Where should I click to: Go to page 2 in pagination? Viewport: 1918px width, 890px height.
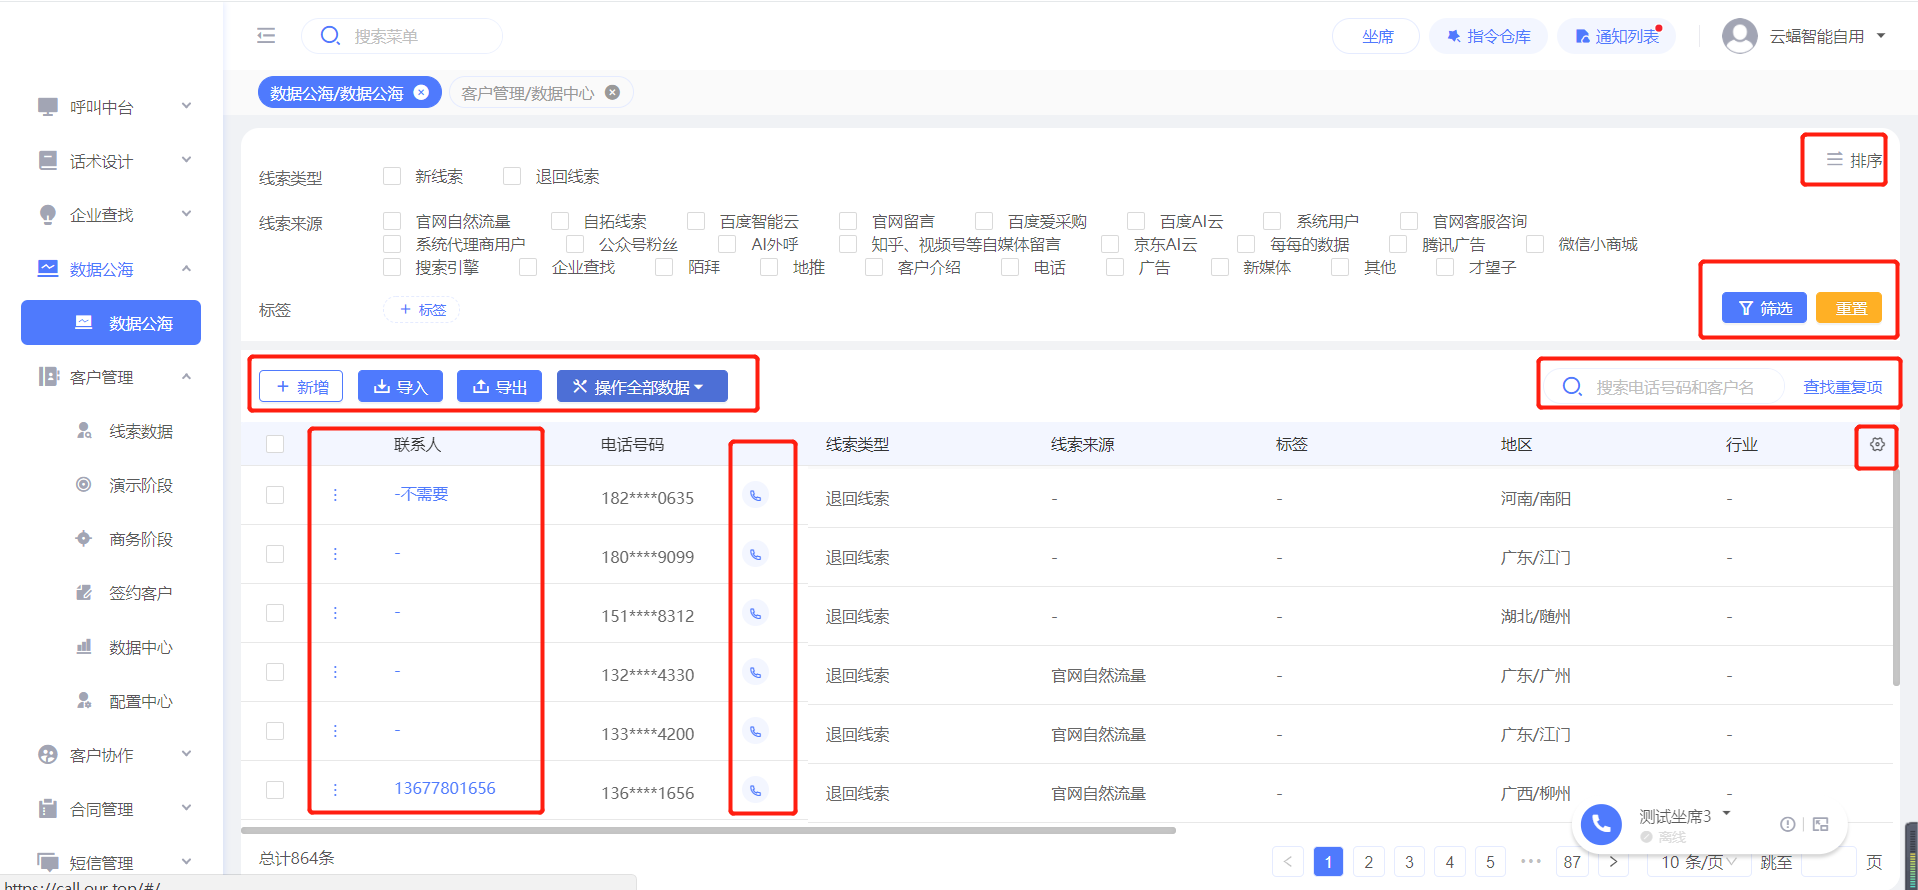coord(1369,862)
